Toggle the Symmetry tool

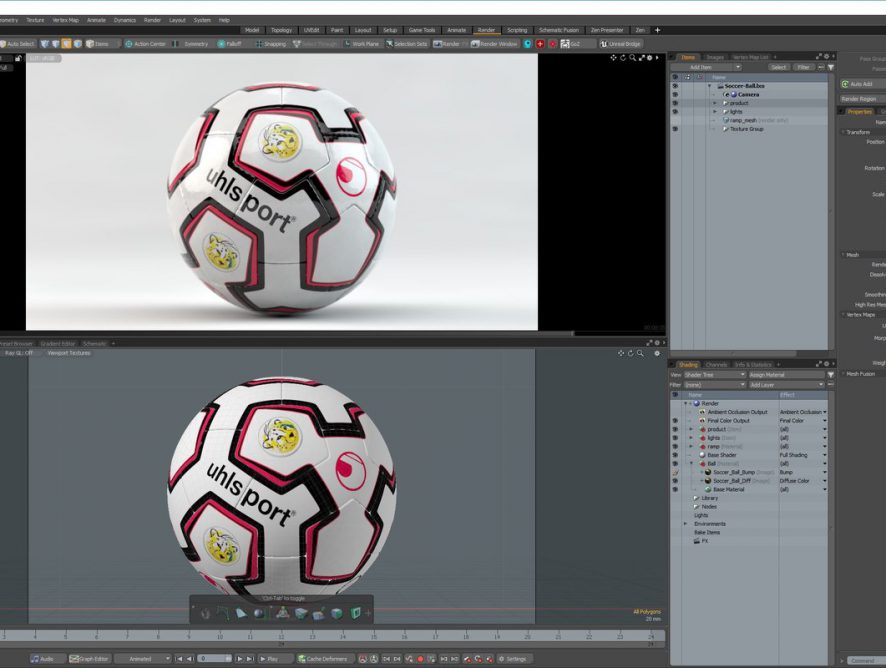(x=193, y=44)
